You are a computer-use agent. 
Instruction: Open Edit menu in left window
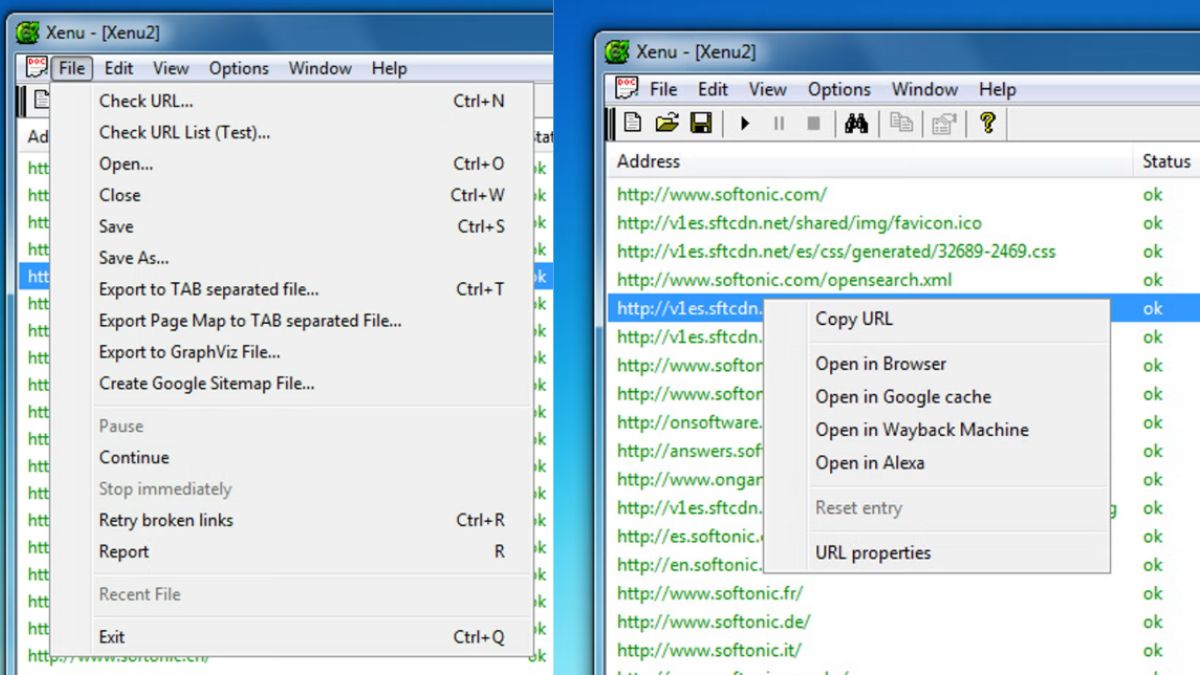coord(119,68)
